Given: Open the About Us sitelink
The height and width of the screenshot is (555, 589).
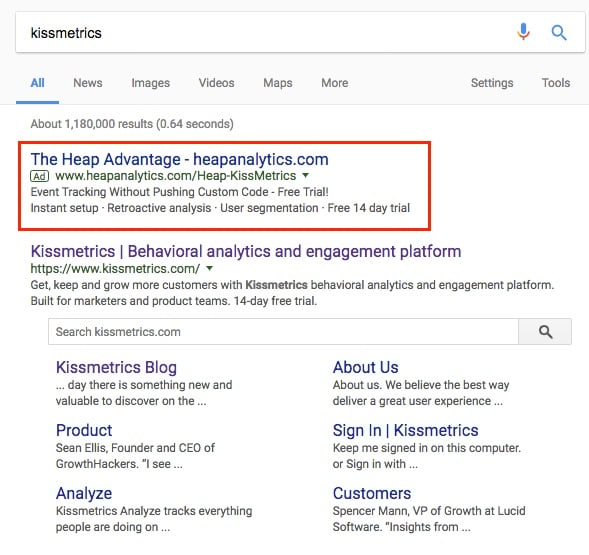Looking at the screenshot, I should click(365, 367).
